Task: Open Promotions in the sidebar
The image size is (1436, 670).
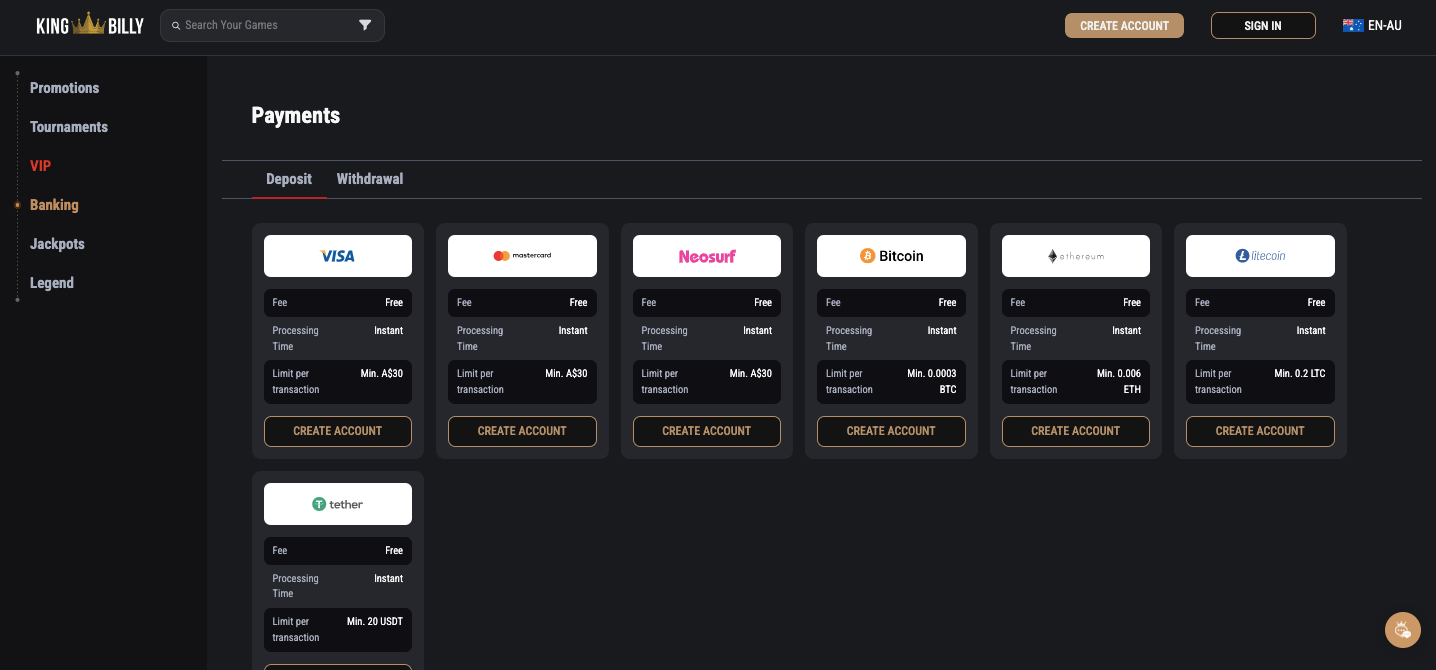Action: pos(65,88)
